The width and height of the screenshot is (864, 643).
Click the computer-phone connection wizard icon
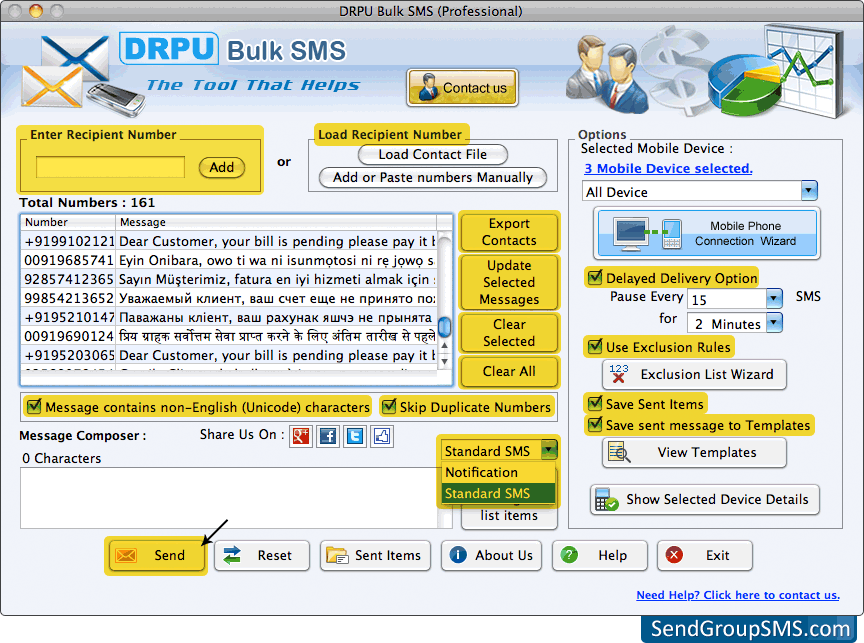647,233
